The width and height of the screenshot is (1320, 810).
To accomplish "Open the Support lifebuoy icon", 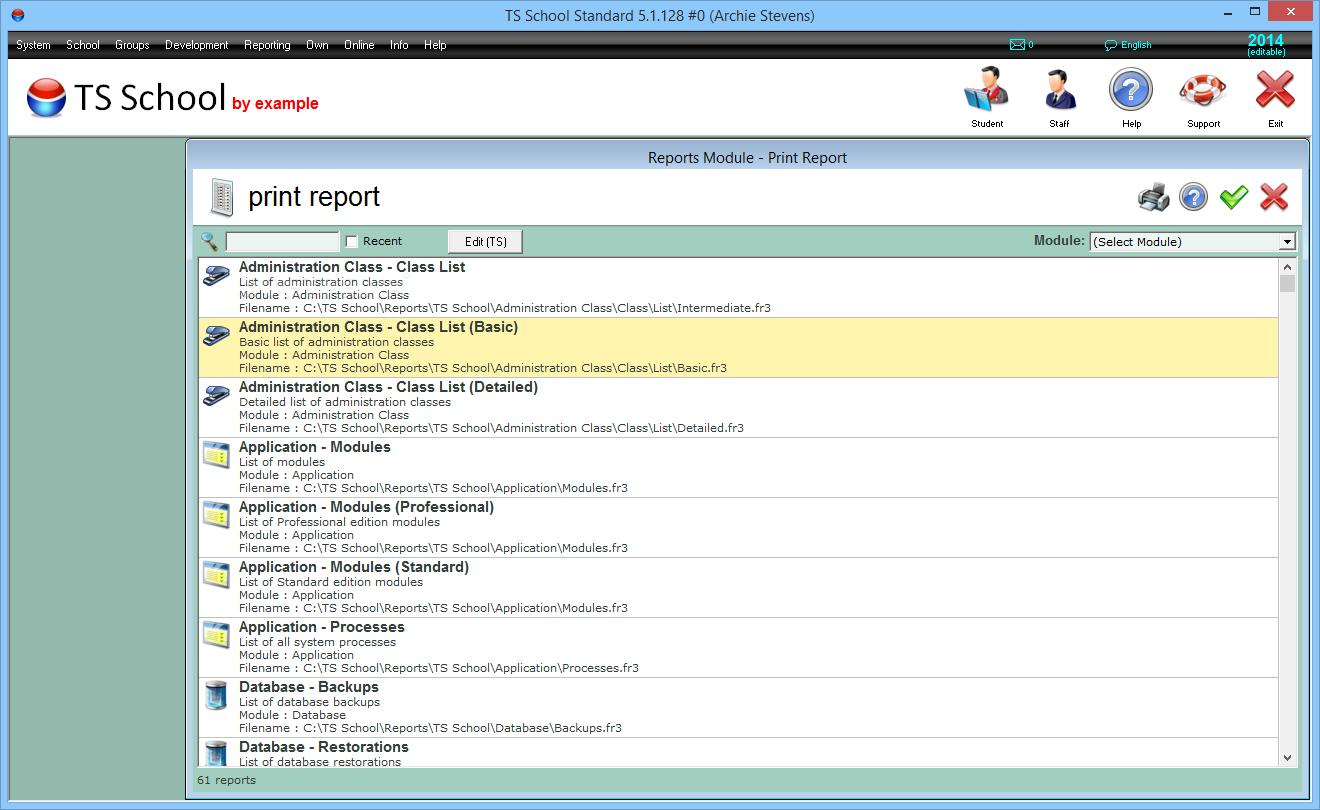I will pos(1203,90).
